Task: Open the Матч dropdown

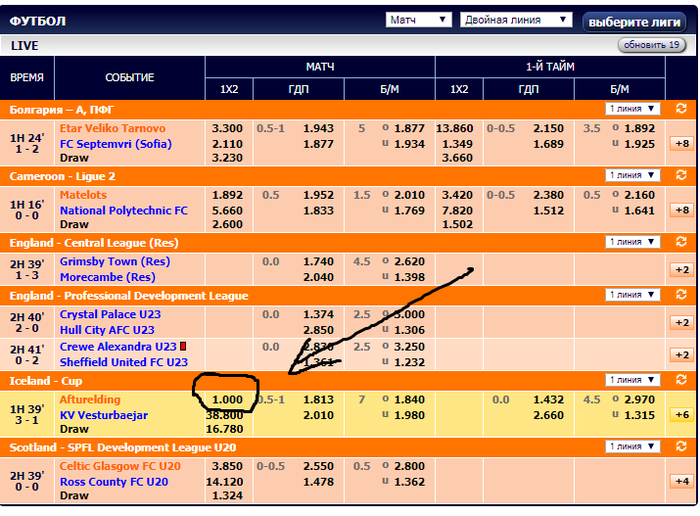Action: 418,20
